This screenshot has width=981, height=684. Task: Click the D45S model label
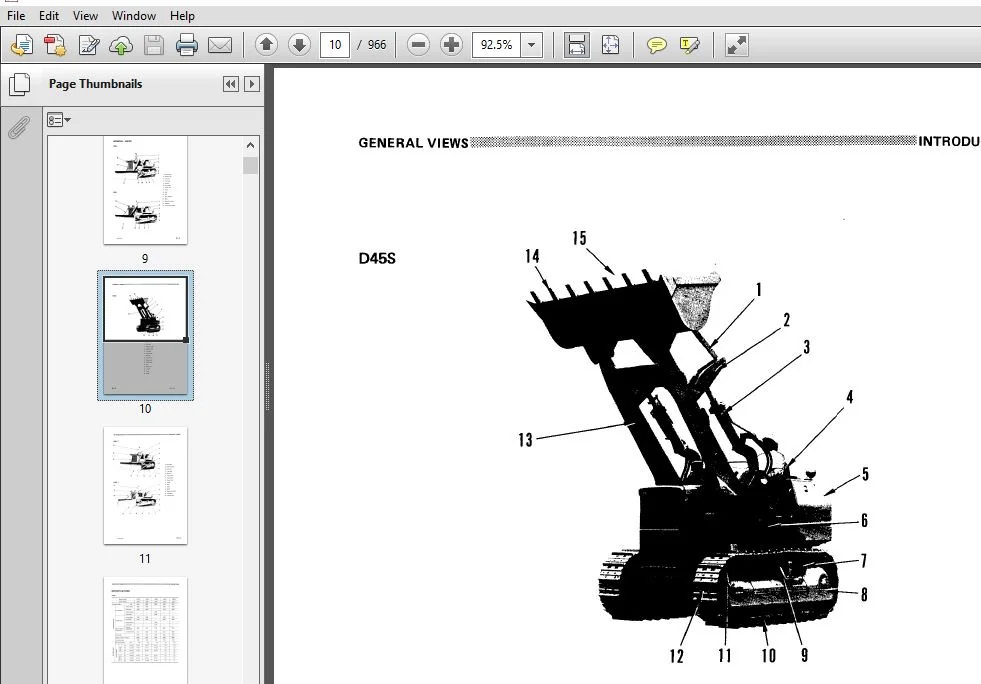coord(377,258)
